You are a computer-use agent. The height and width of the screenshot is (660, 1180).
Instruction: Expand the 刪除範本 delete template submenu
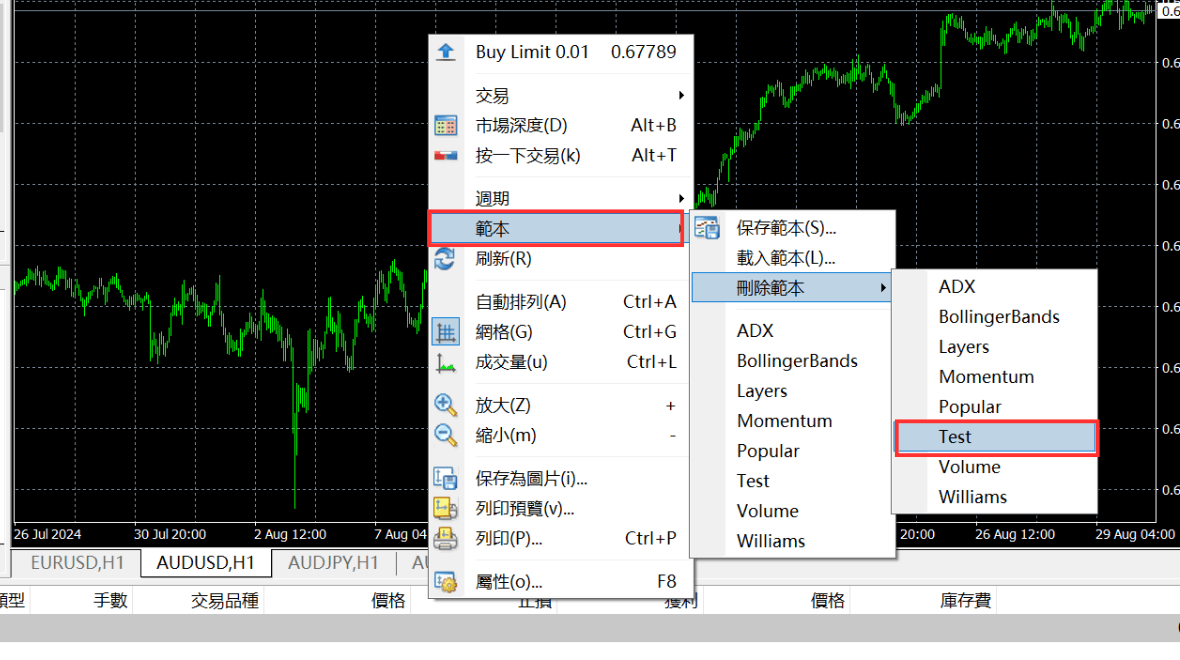tap(792, 287)
